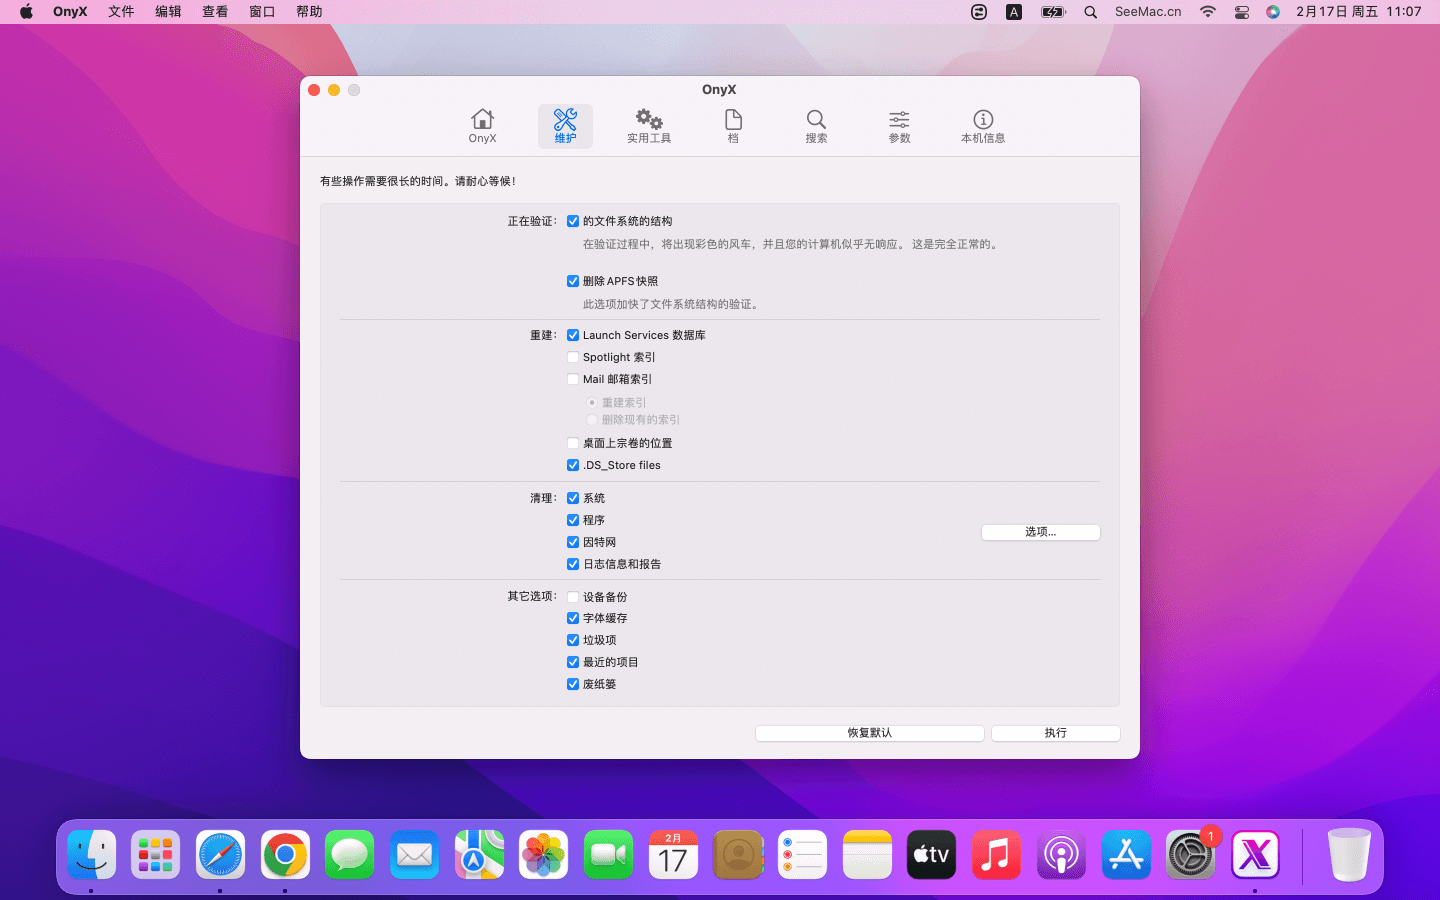Open the 文件 menu

(x=121, y=12)
